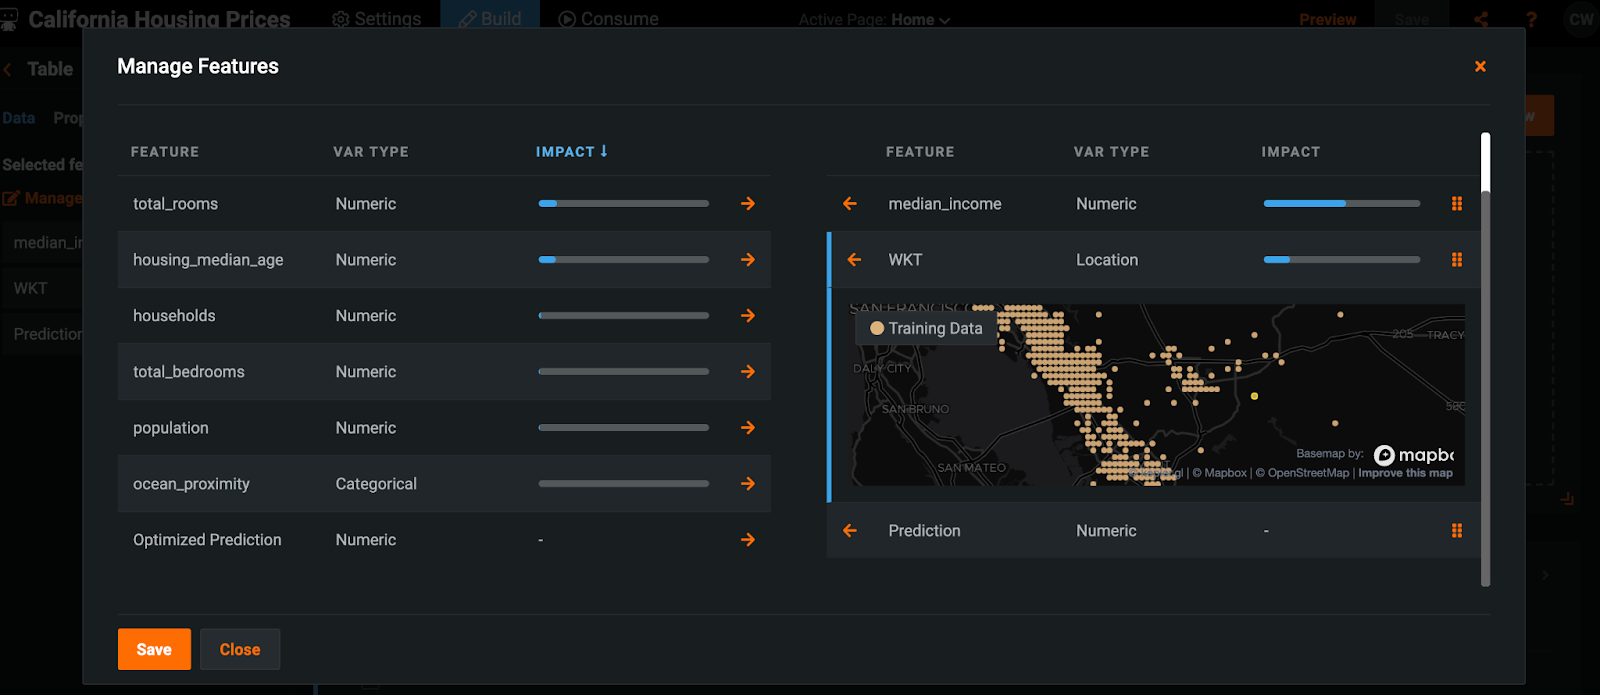Click the Mapbox logo on the map
1600x695 pixels.
[x=1414, y=455]
